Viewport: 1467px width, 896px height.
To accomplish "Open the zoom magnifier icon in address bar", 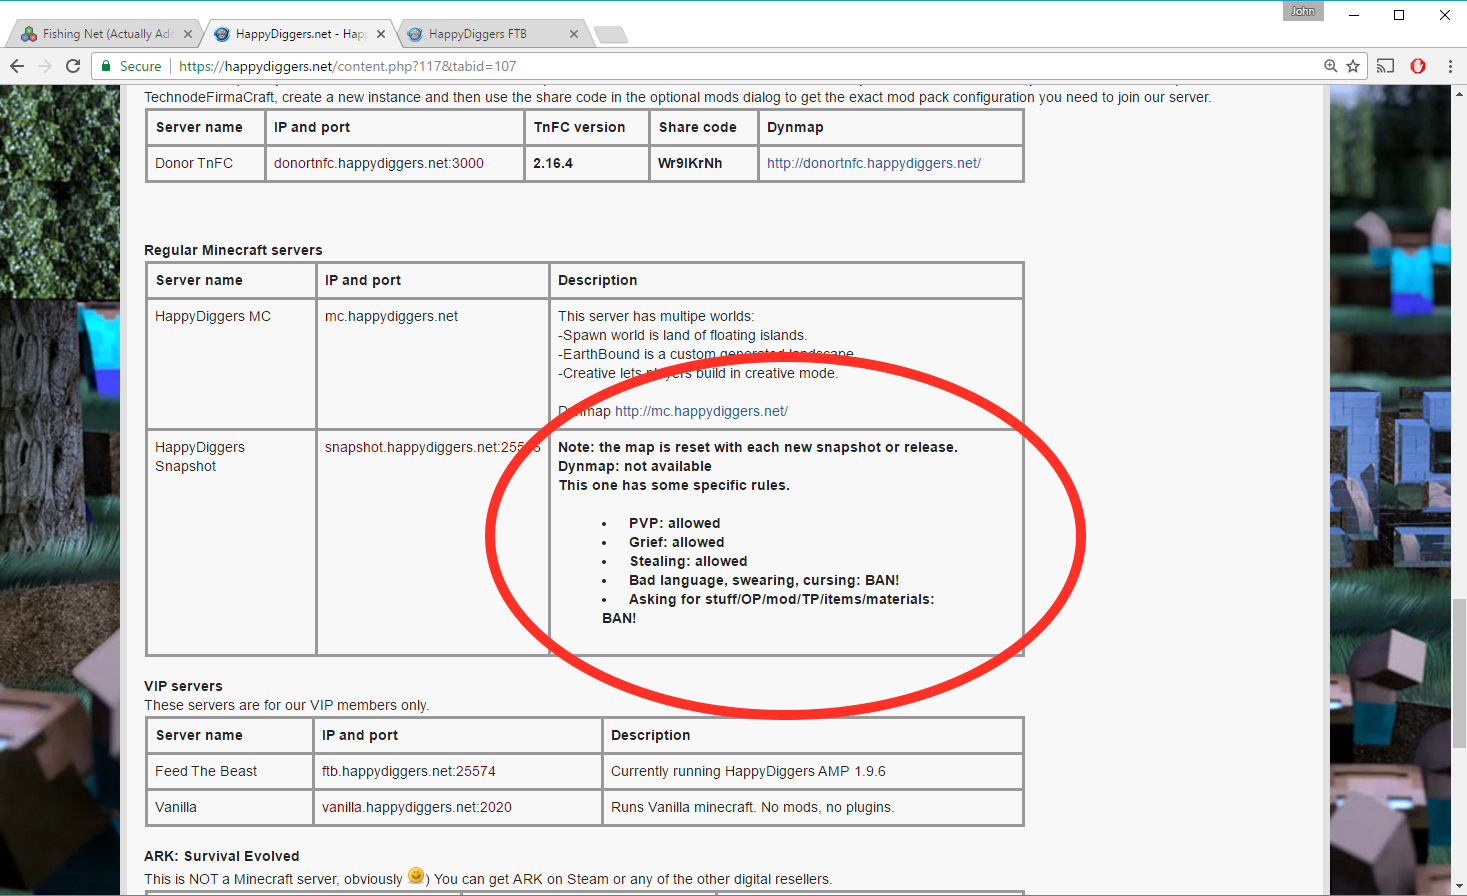I will coord(1330,66).
